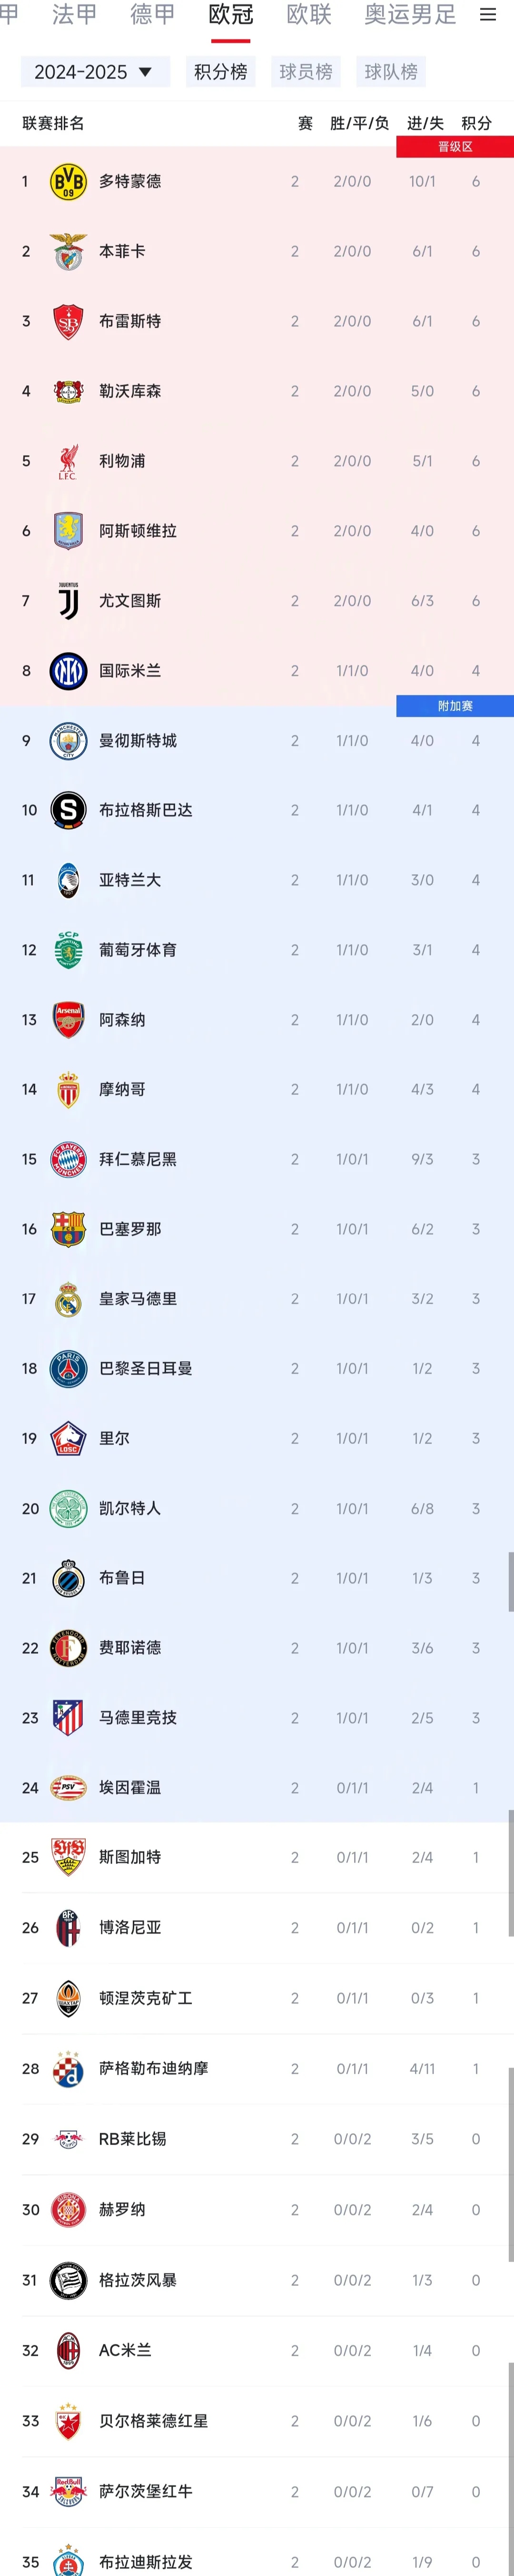Click the Inter Milan club crest
The height and width of the screenshot is (2576, 514).
68,671
